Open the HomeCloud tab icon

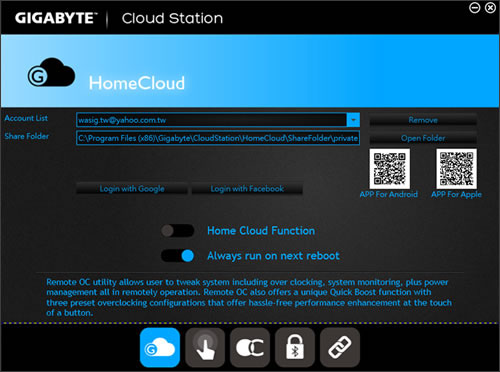click(x=160, y=347)
